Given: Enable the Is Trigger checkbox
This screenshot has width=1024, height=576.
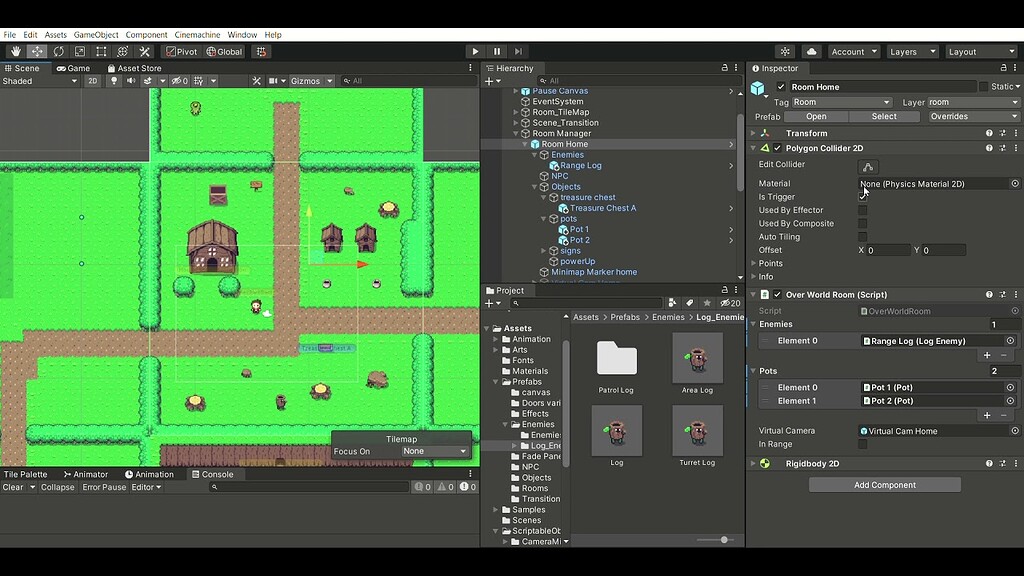Looking at the screenshot, I should tap(862, 196).
